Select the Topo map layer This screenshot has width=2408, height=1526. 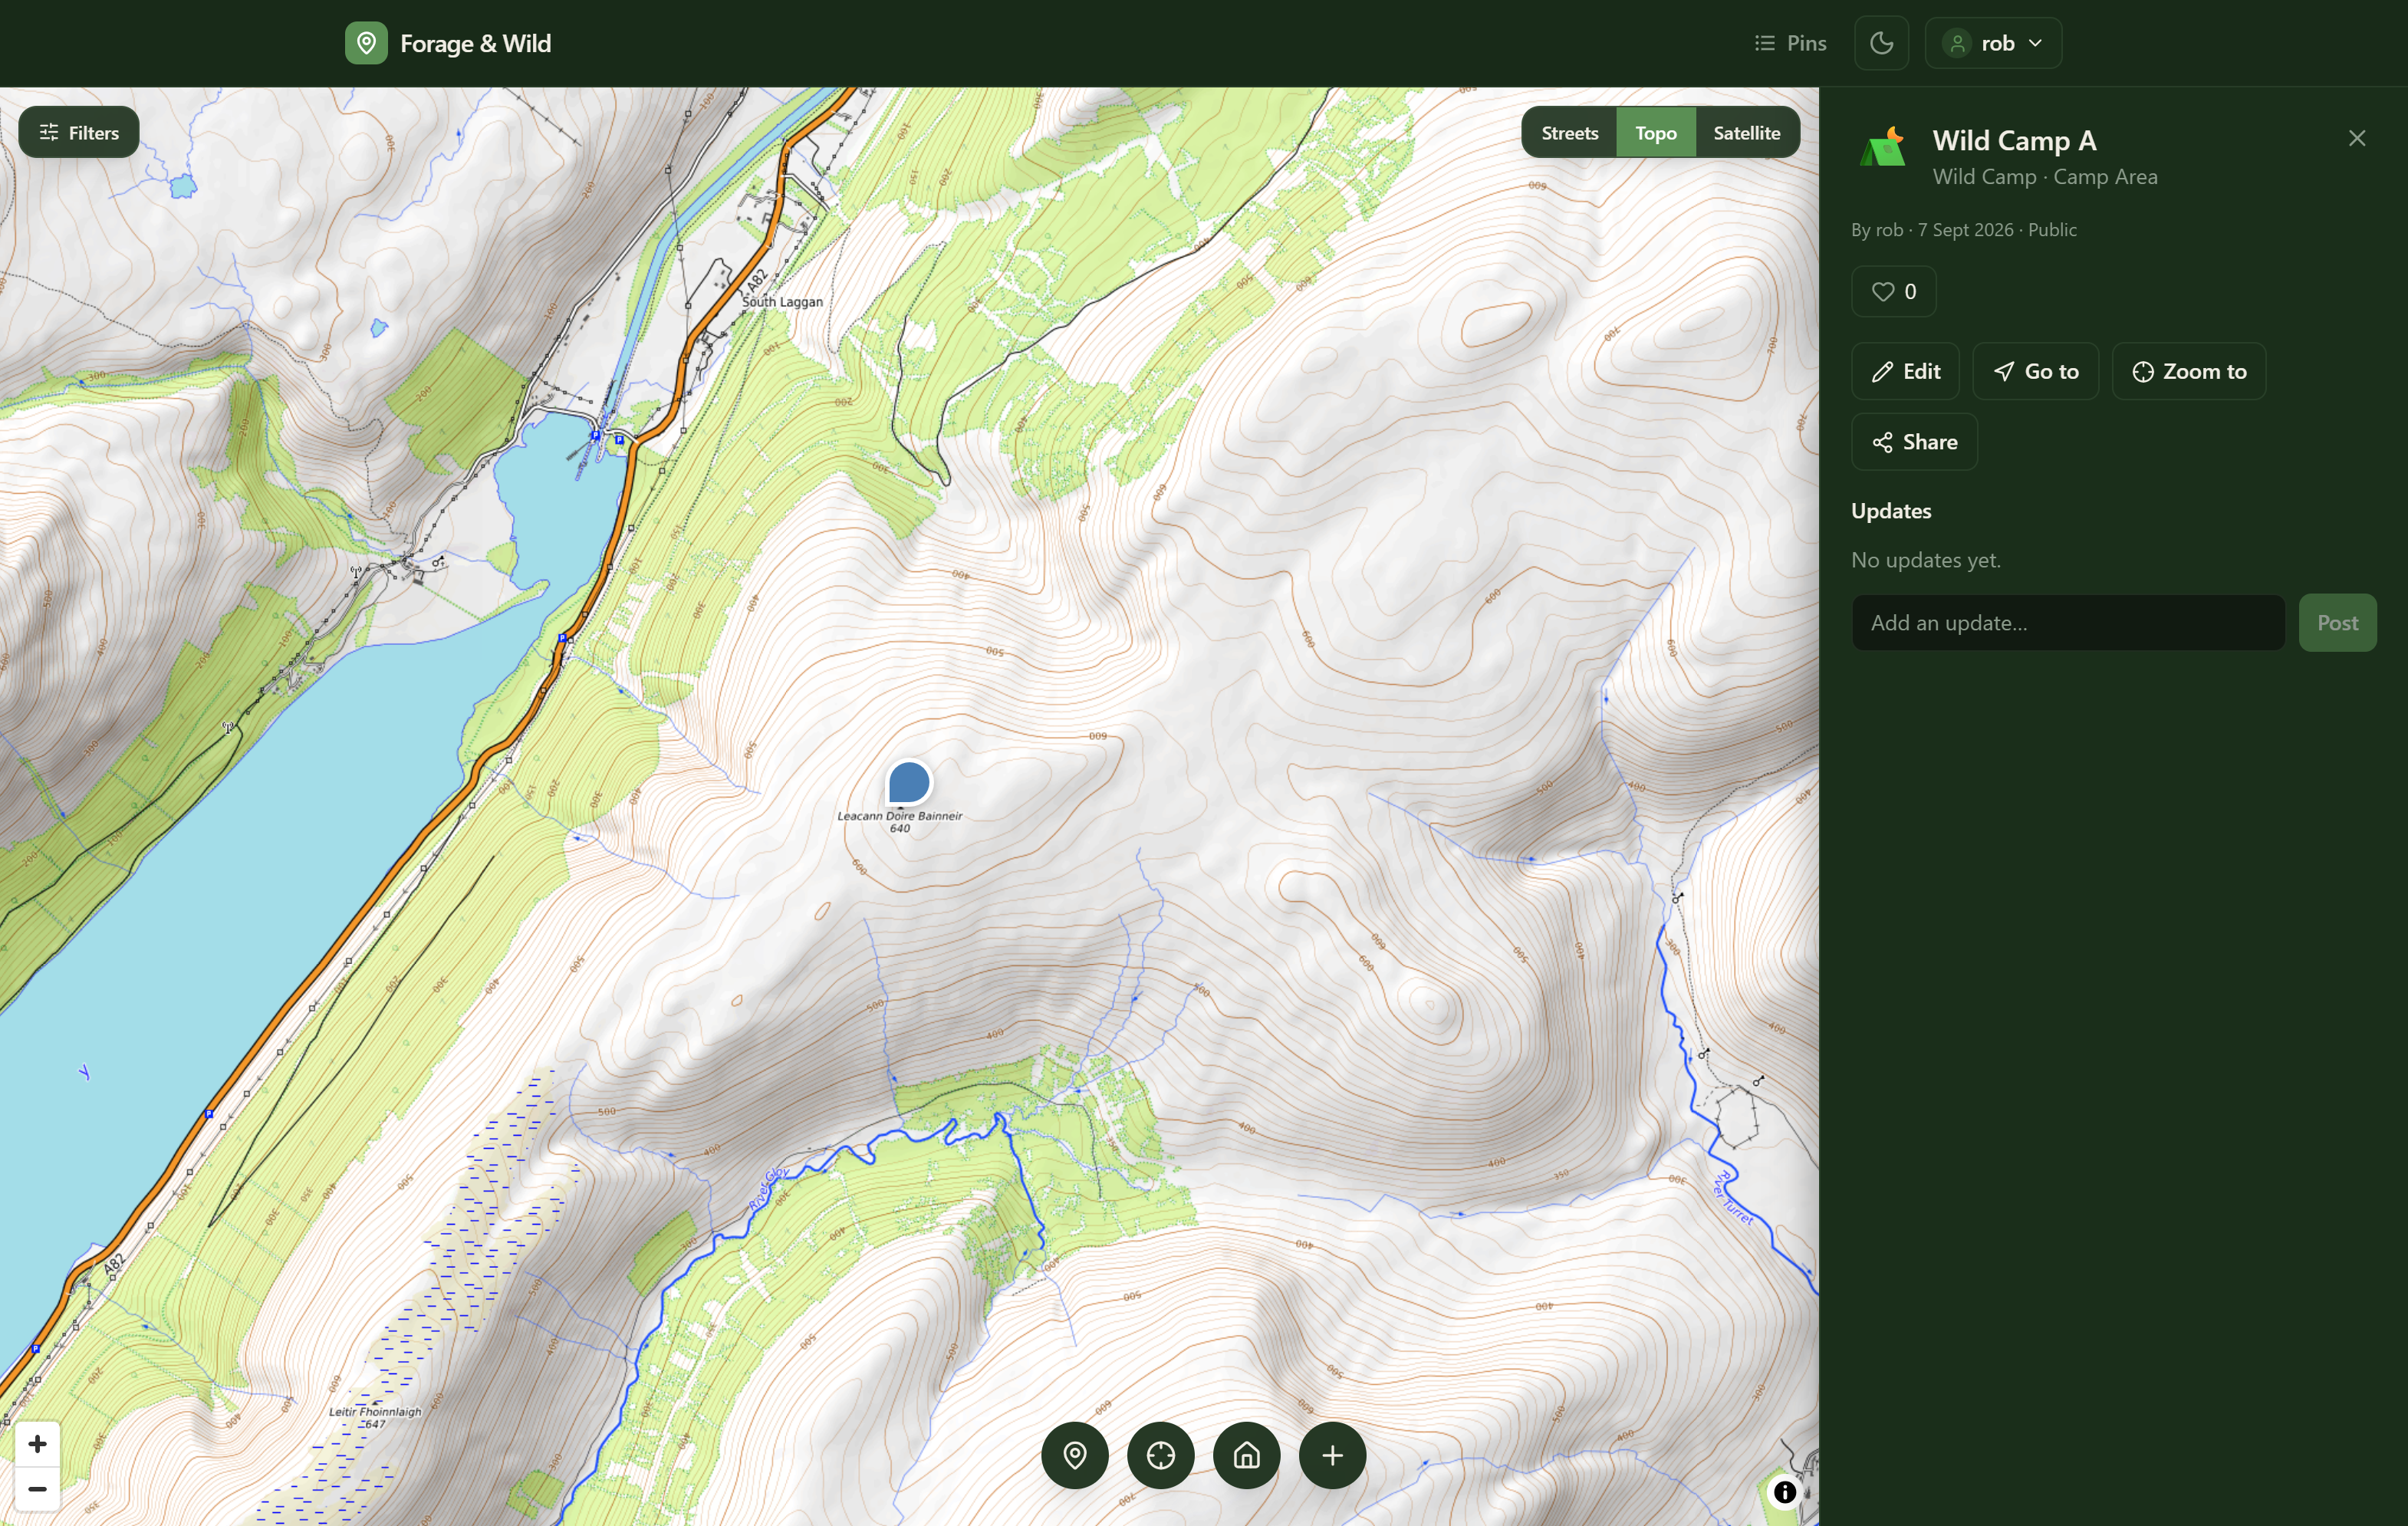(1655, 132)
